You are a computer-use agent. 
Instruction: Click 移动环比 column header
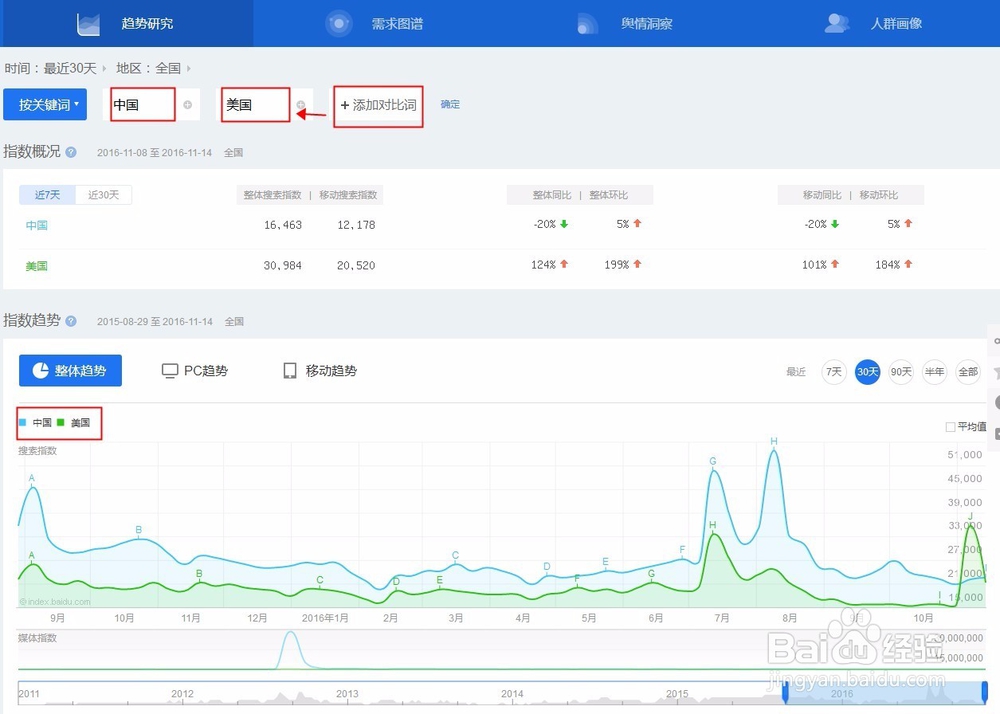(879, 195)
